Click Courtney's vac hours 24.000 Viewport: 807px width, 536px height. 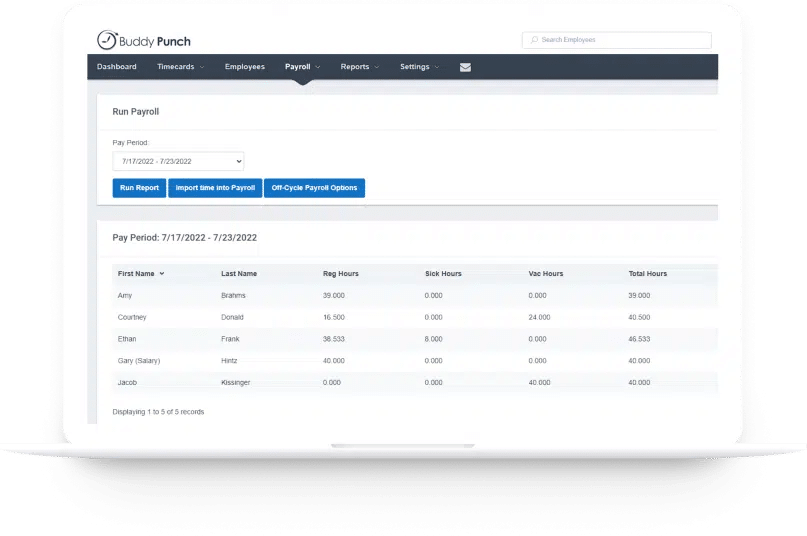[539, 317]
